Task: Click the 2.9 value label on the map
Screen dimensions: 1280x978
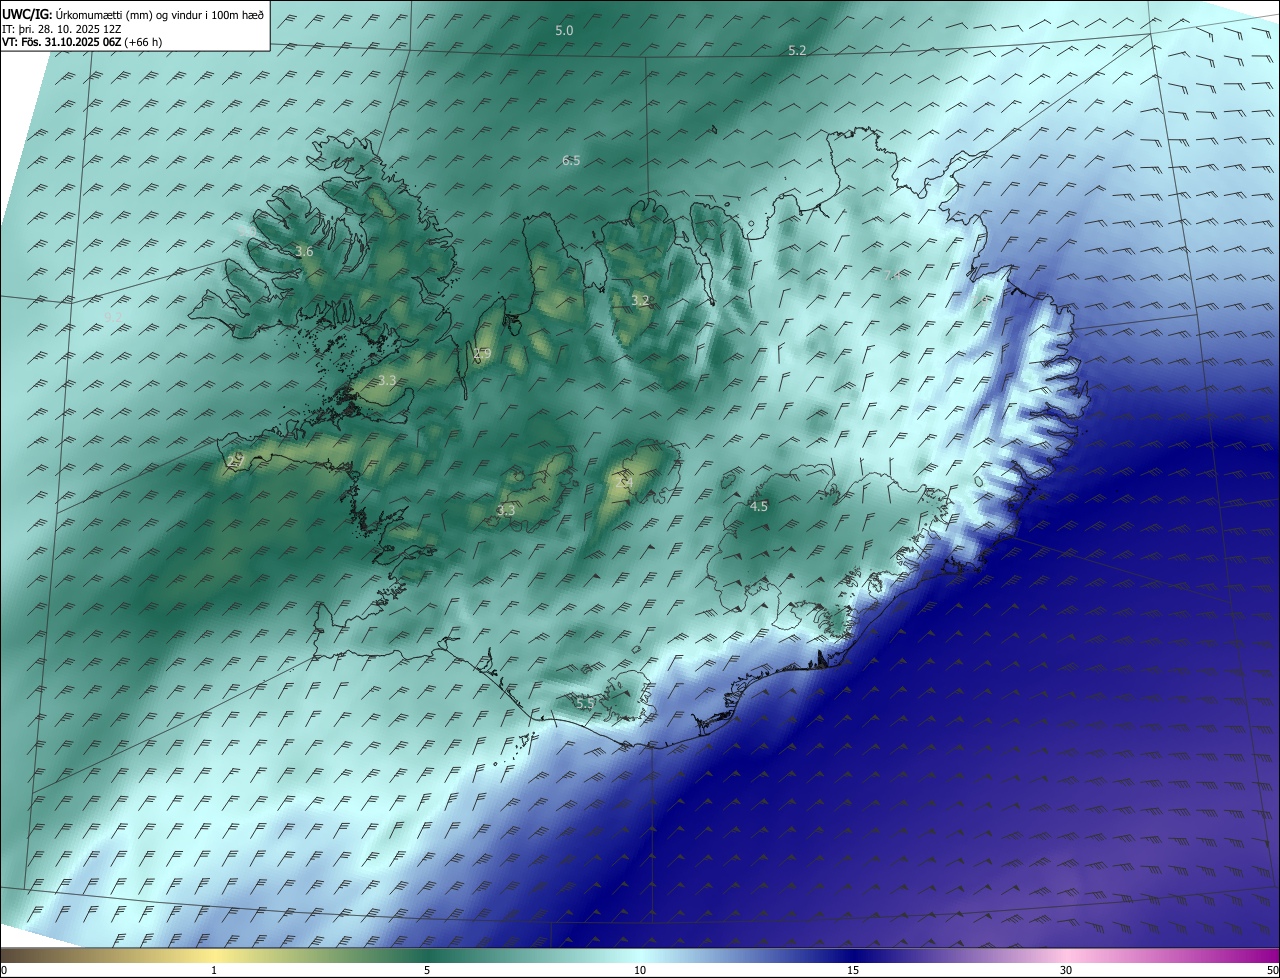Action: pyautogui.click(x=482, y=353)
